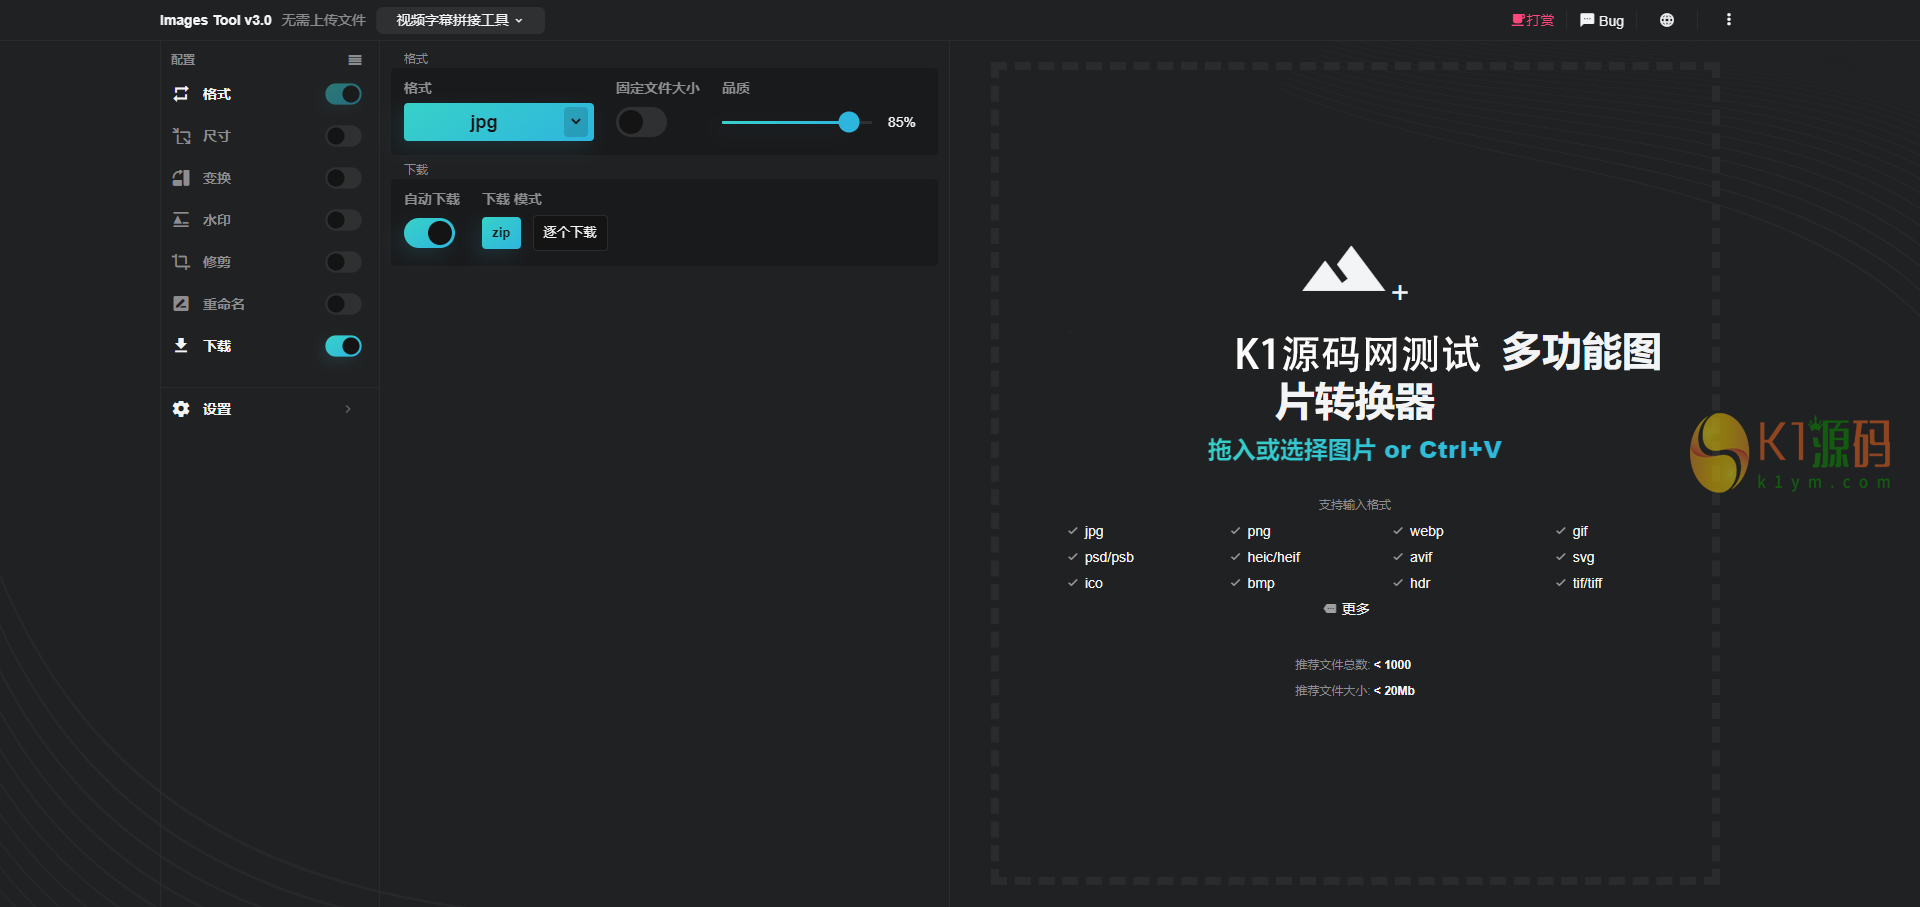The height and width of the screenshot is (907, 1920).
Task: Click the heic/heif supported format entry
Action: [1266, 557]
